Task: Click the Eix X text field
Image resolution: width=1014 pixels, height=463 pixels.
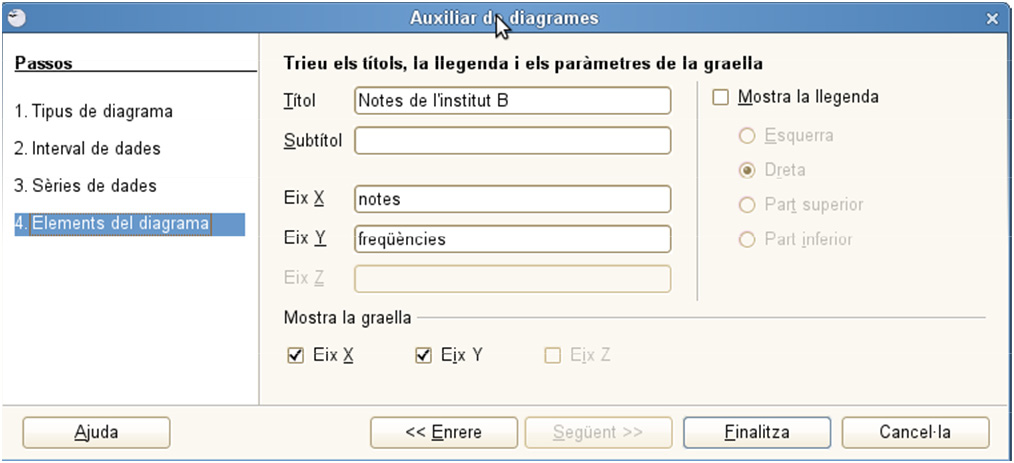Action: tap(513, 199)
